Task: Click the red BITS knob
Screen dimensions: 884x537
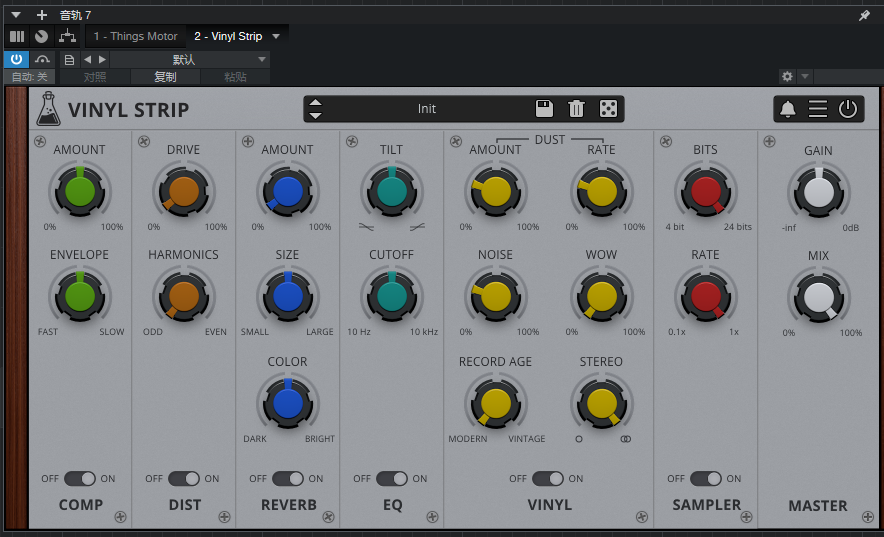Action: point(706,191)
